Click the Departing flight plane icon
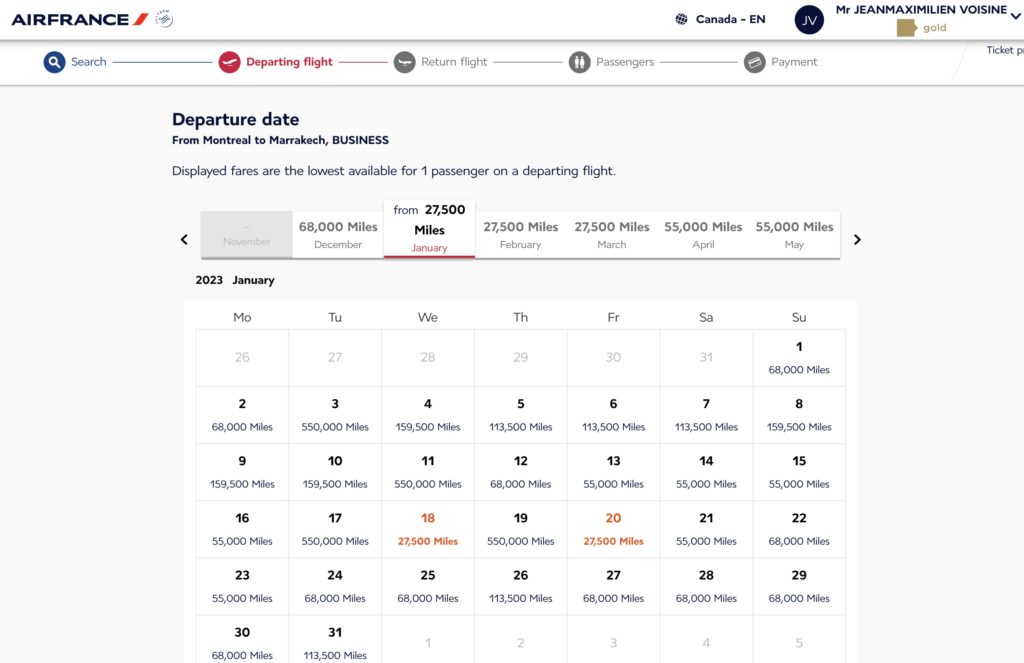This screenshot has width=1024, height=663. pyautogui.click(x=229, y=62)
